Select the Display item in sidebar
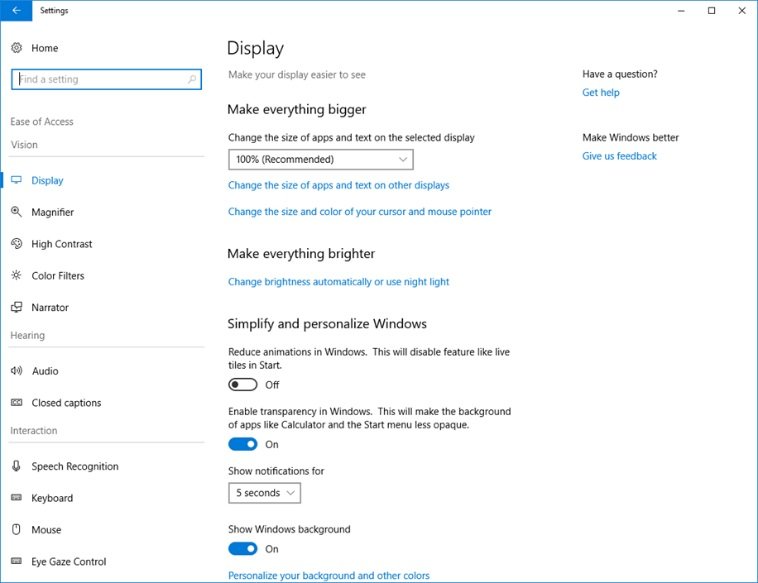The height and width of the screenshot is (583, 758). tap(47, 180)
